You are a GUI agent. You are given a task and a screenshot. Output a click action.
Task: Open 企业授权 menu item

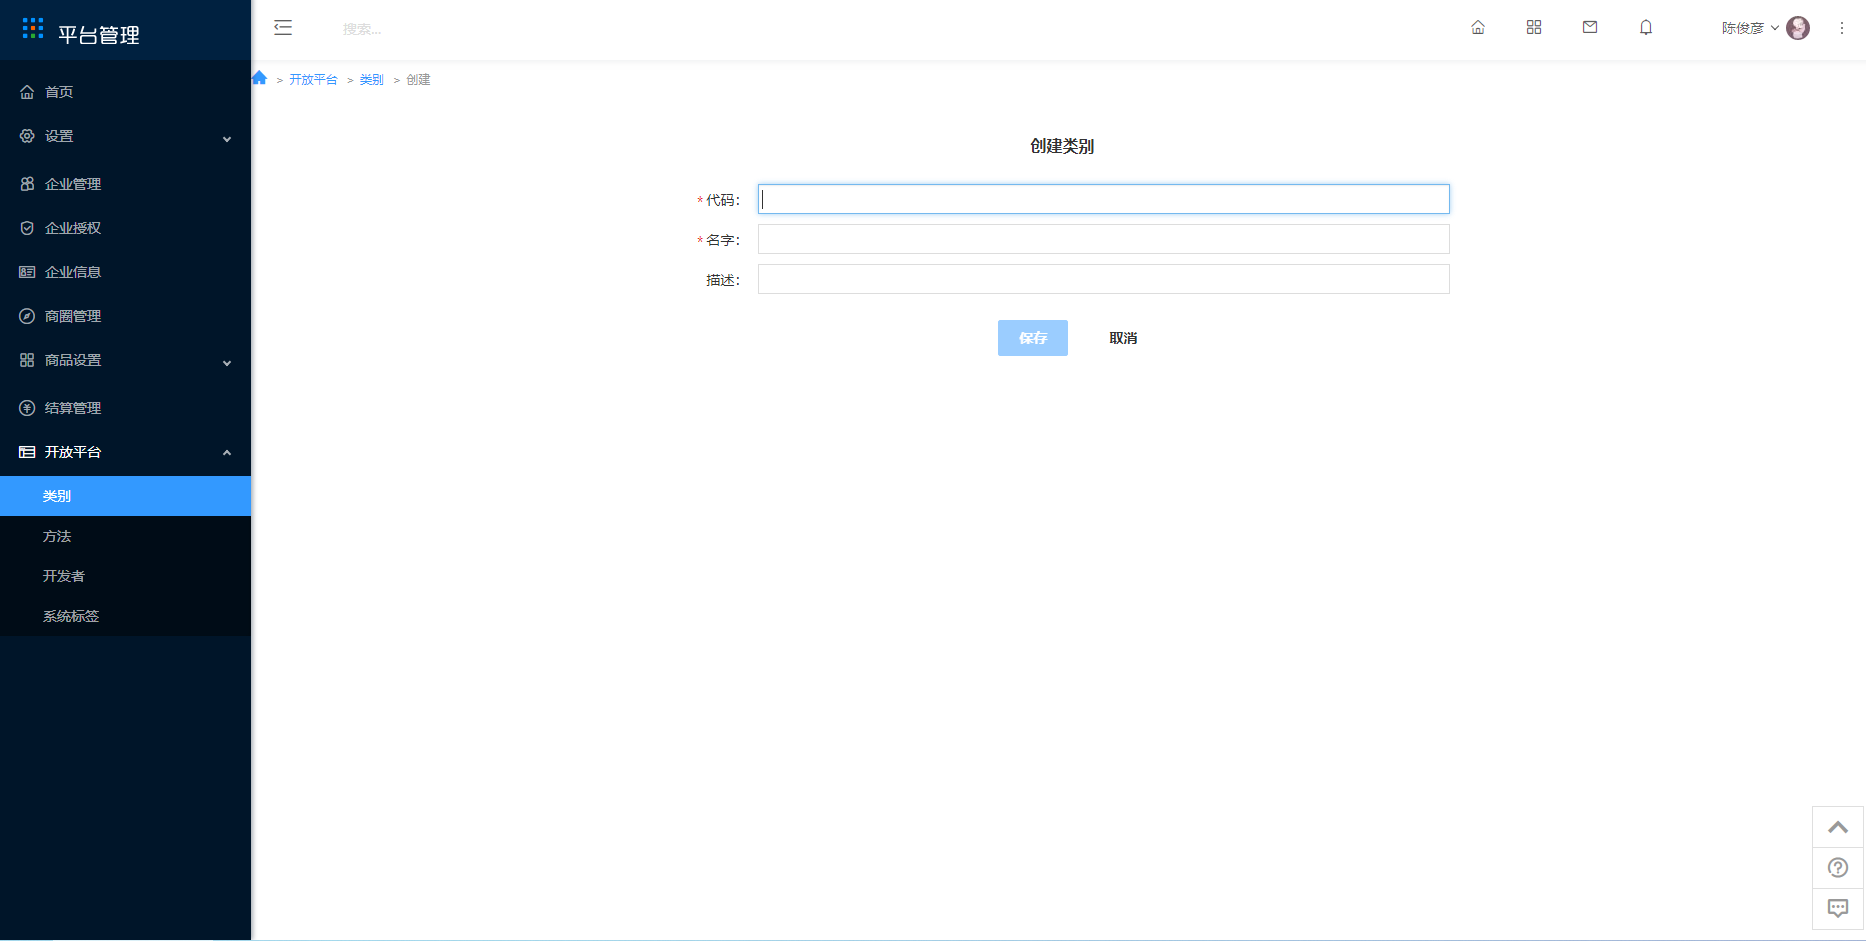point(125,228)
